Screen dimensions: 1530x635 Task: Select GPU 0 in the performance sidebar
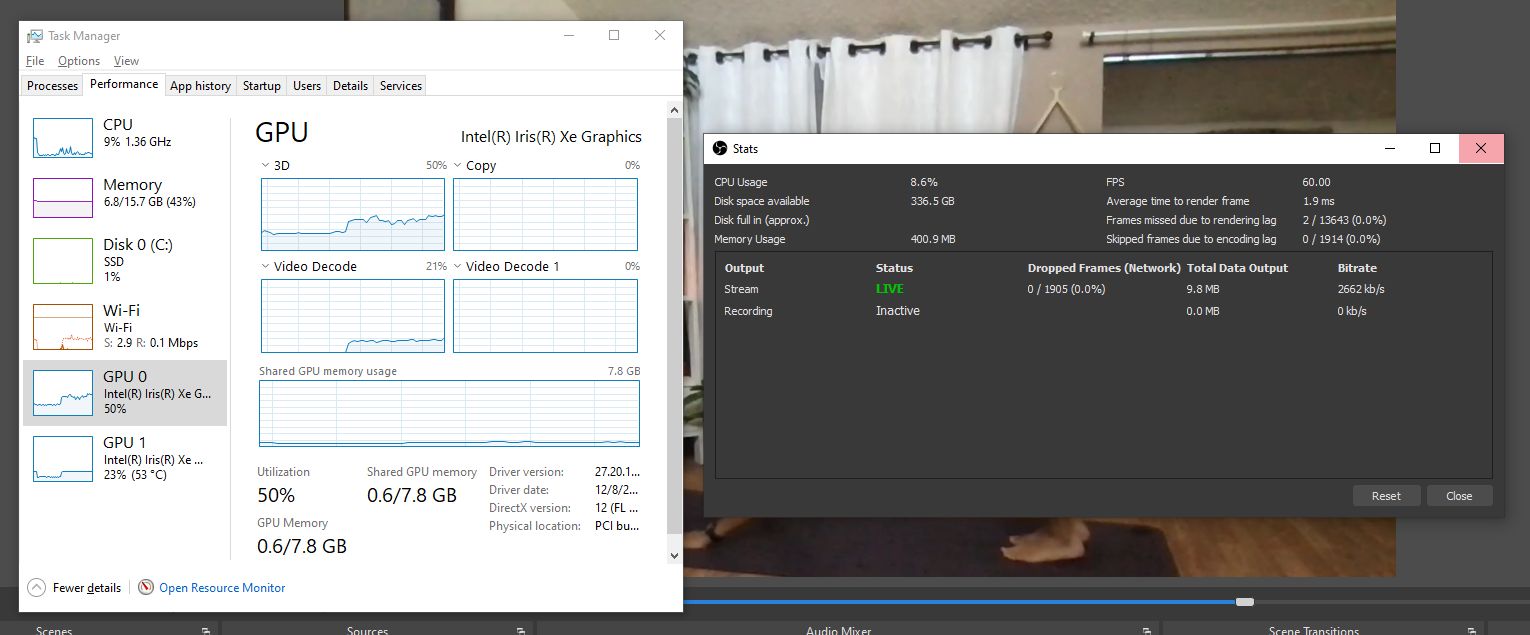(125, 393)
